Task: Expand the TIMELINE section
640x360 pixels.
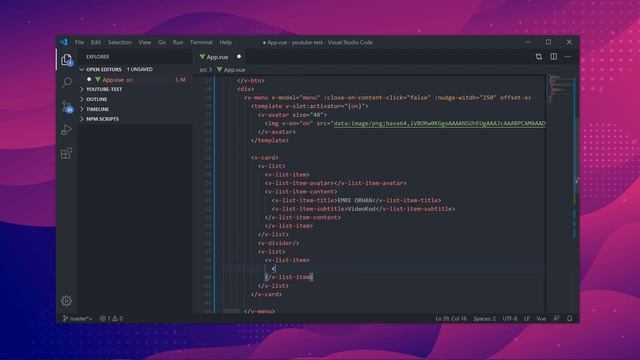Action: tap(97, 109)
